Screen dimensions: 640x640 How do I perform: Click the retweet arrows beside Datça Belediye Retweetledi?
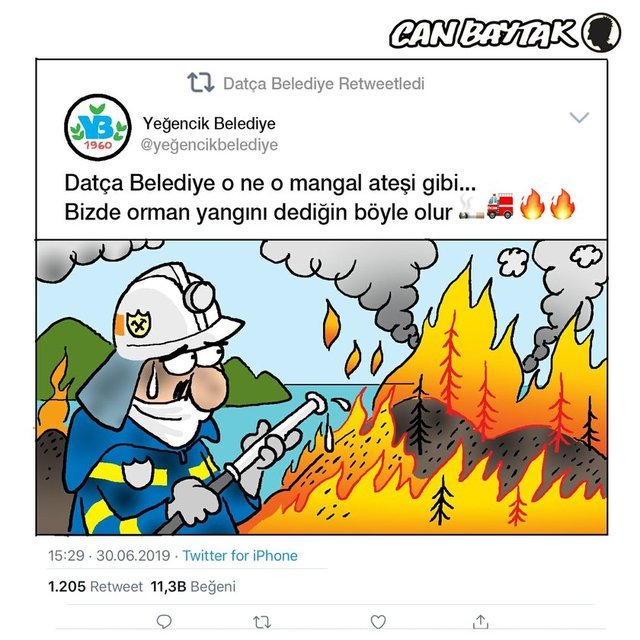click(200, 82)
